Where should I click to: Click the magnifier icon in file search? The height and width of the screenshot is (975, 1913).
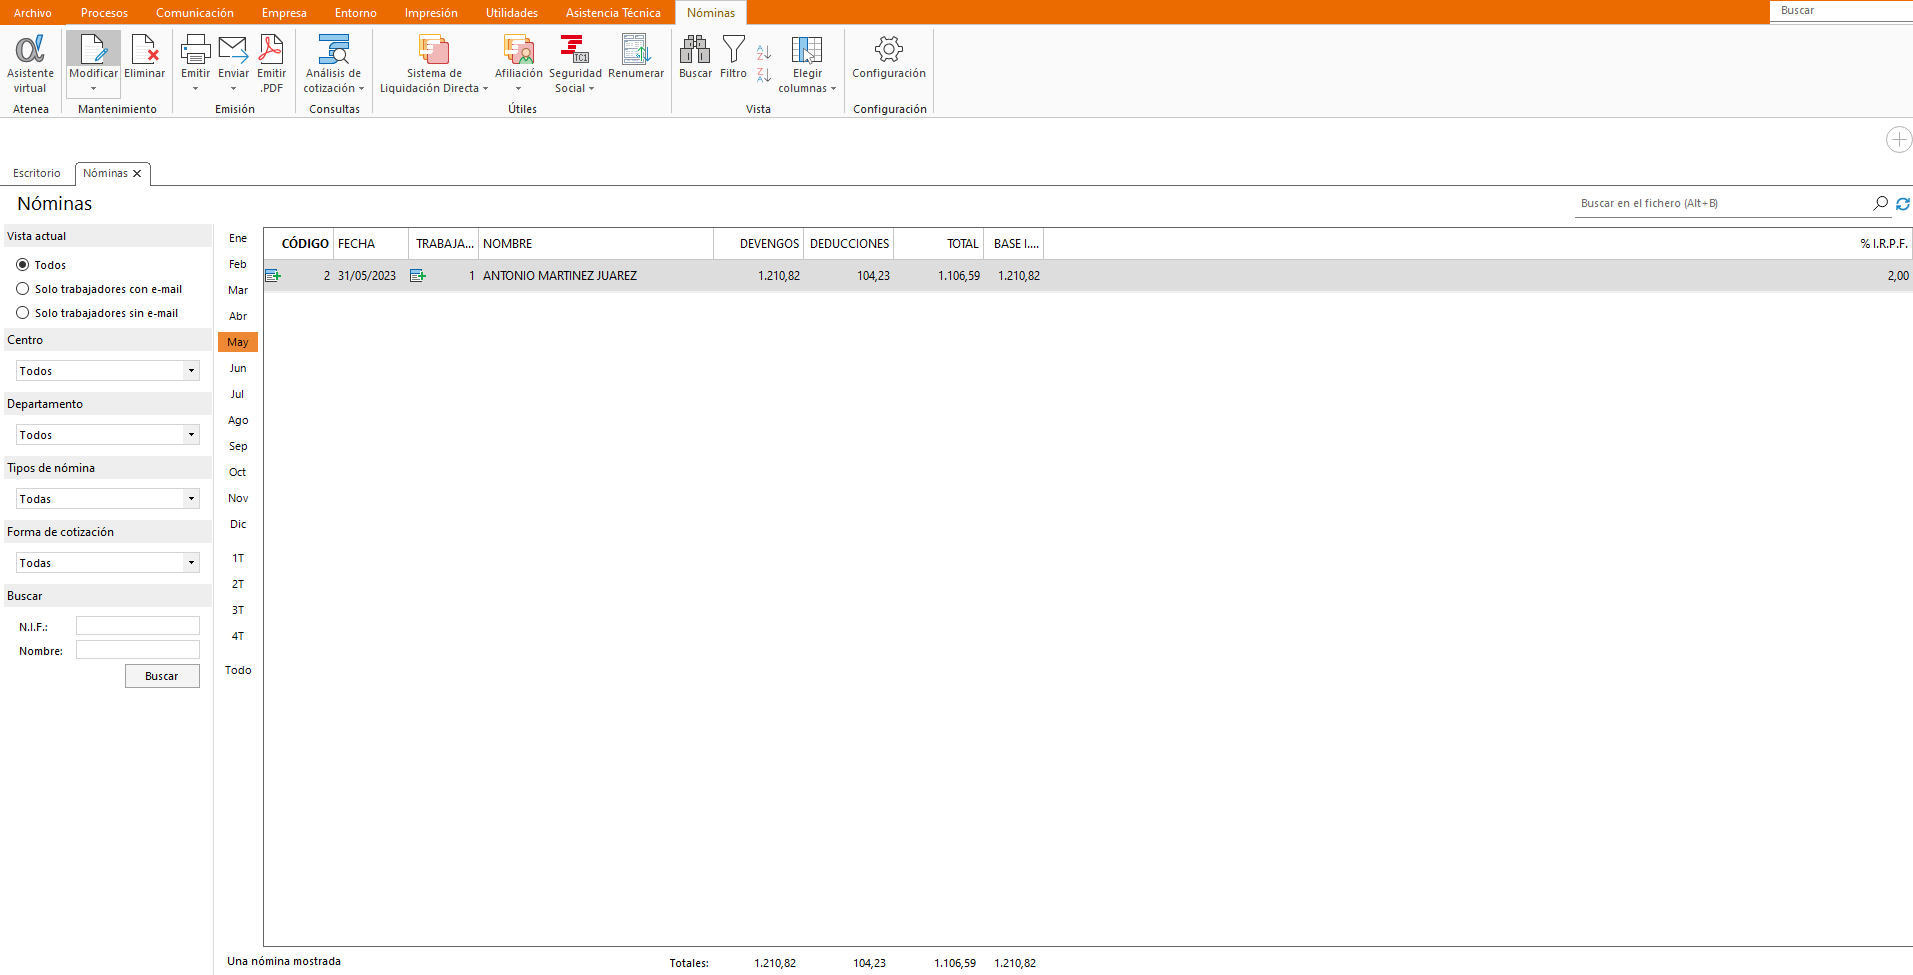click(x=1880, y=203)
